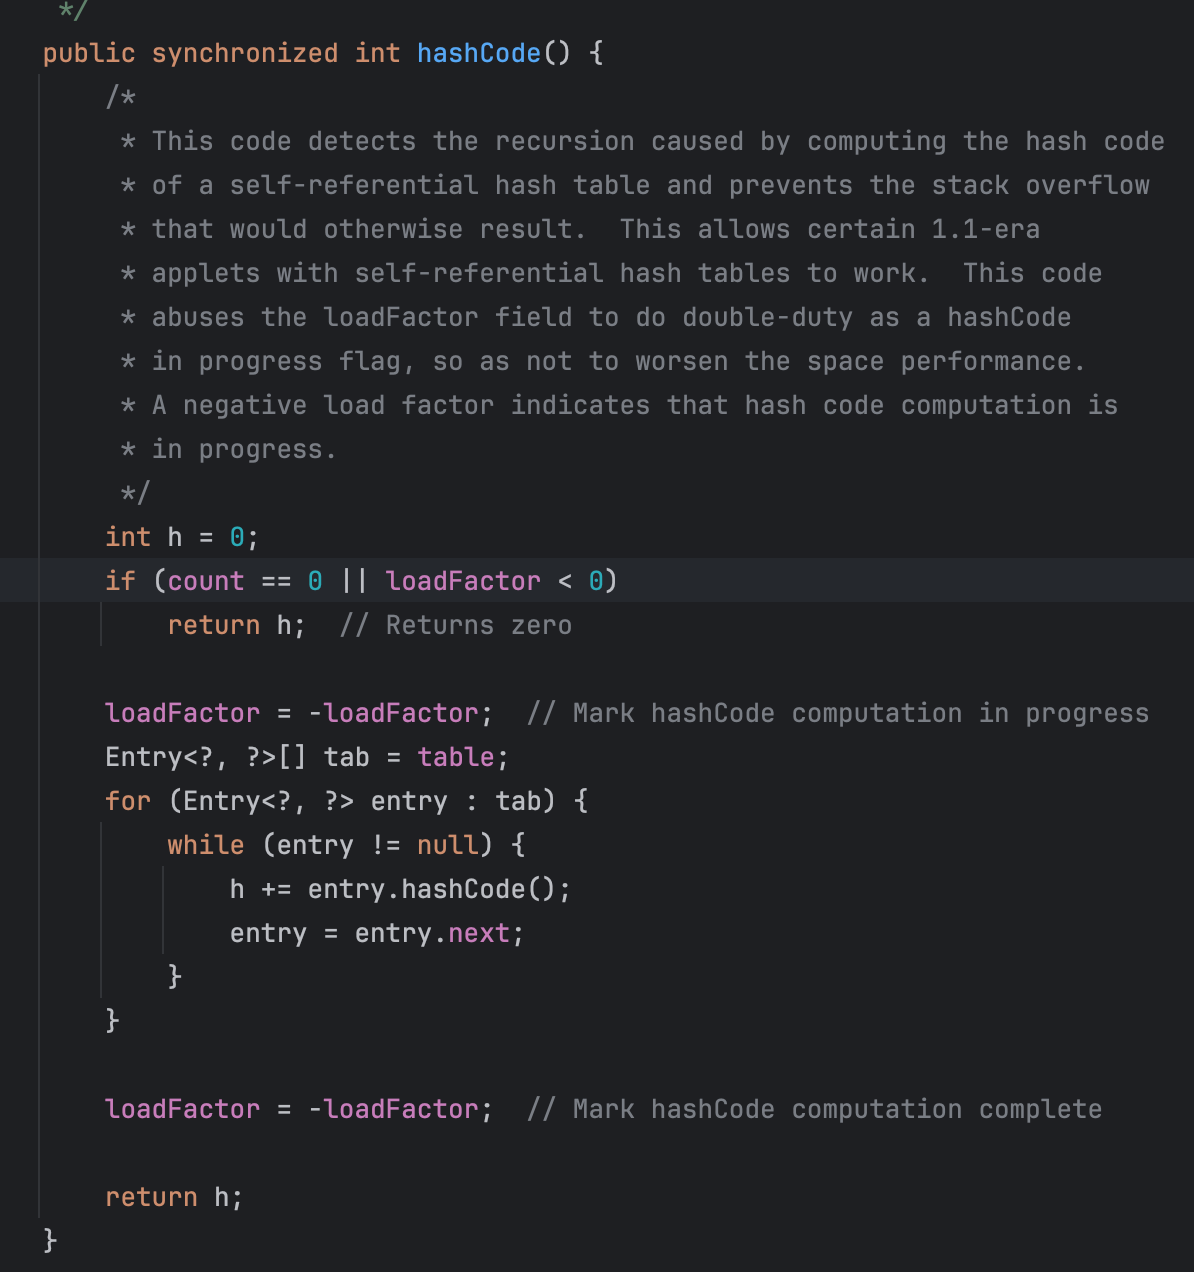Click the comment line mentioning 1.1-era
The height and width of the screenshot is (1272, 1194).
(580, 229)
